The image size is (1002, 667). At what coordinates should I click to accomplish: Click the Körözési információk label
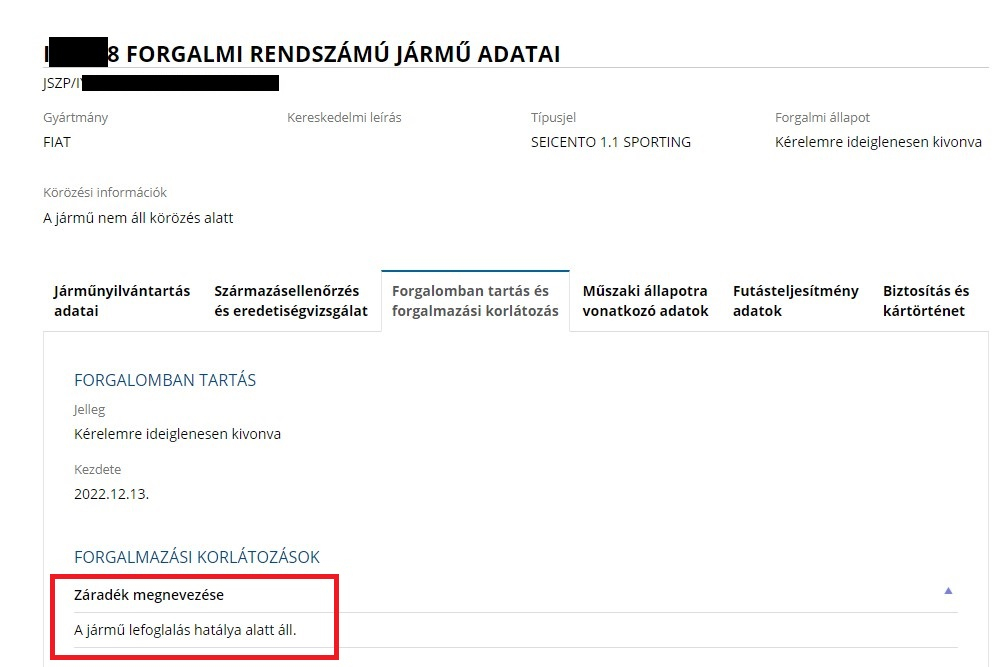point(105,192)
